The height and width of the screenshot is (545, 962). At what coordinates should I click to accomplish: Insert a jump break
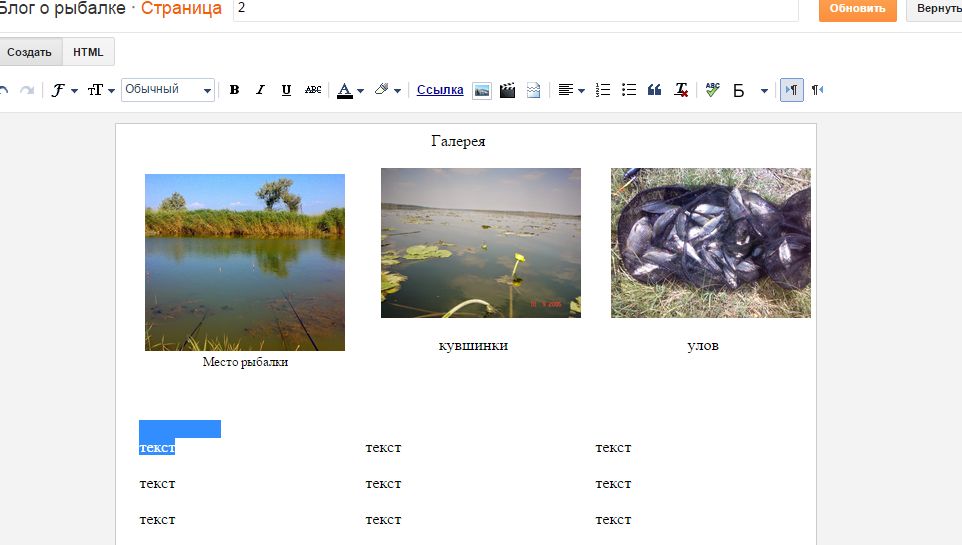click(533, 90)
